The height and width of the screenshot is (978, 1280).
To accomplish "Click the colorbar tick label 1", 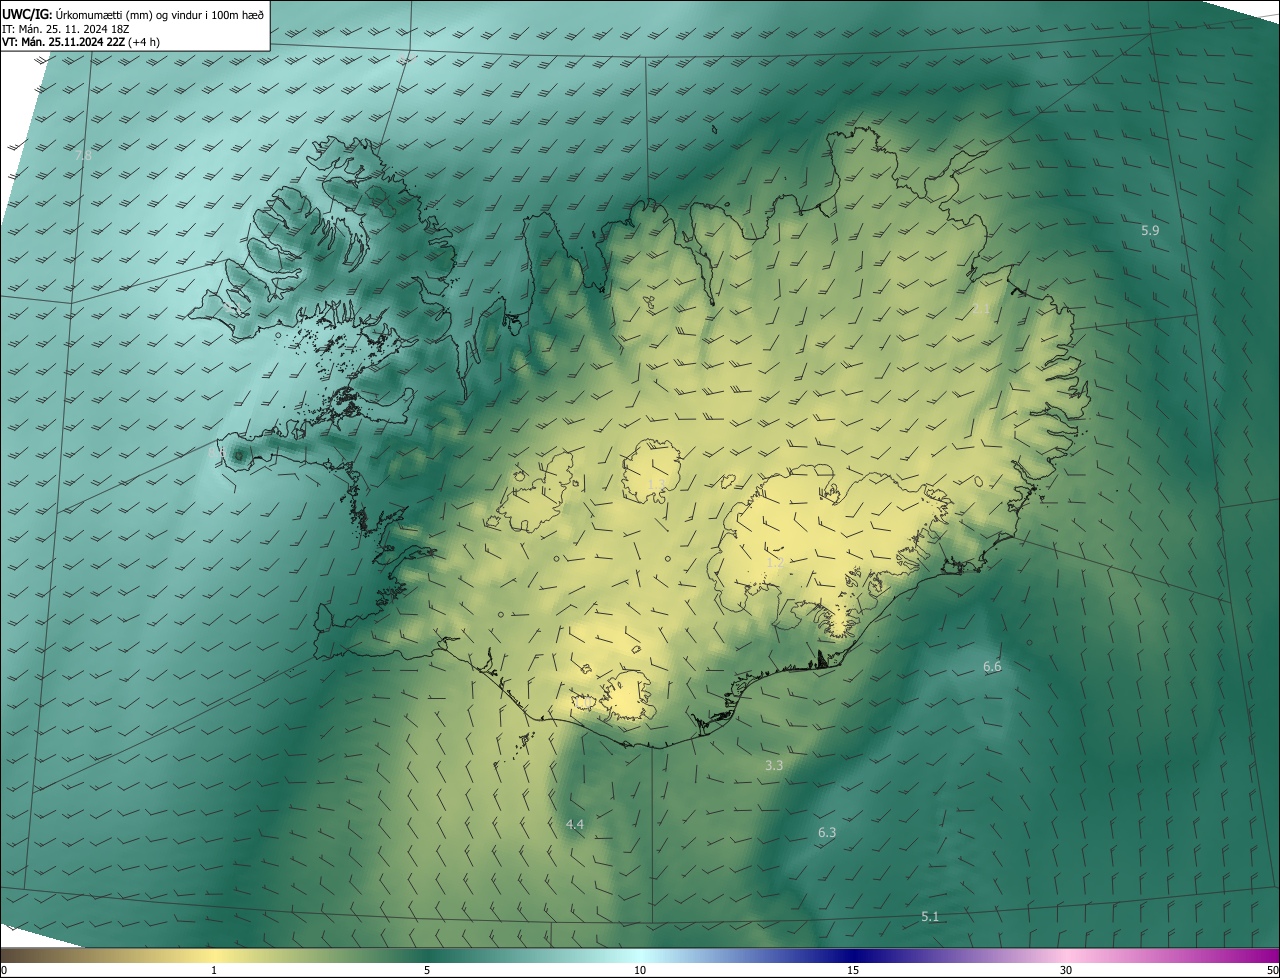I will (214, 970).
